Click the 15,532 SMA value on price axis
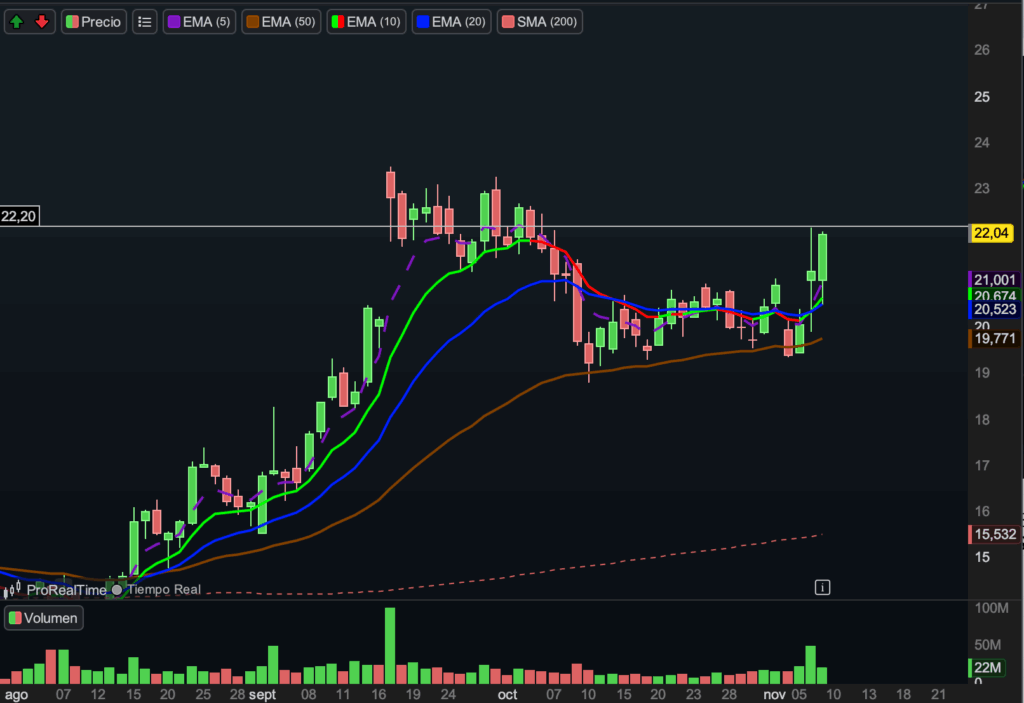 995,535
